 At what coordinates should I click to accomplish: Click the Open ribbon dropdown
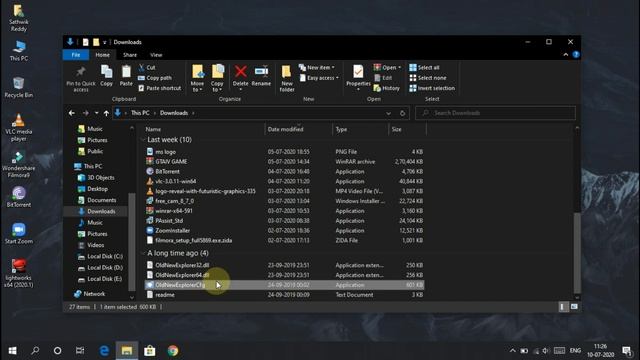pos(387,67)
